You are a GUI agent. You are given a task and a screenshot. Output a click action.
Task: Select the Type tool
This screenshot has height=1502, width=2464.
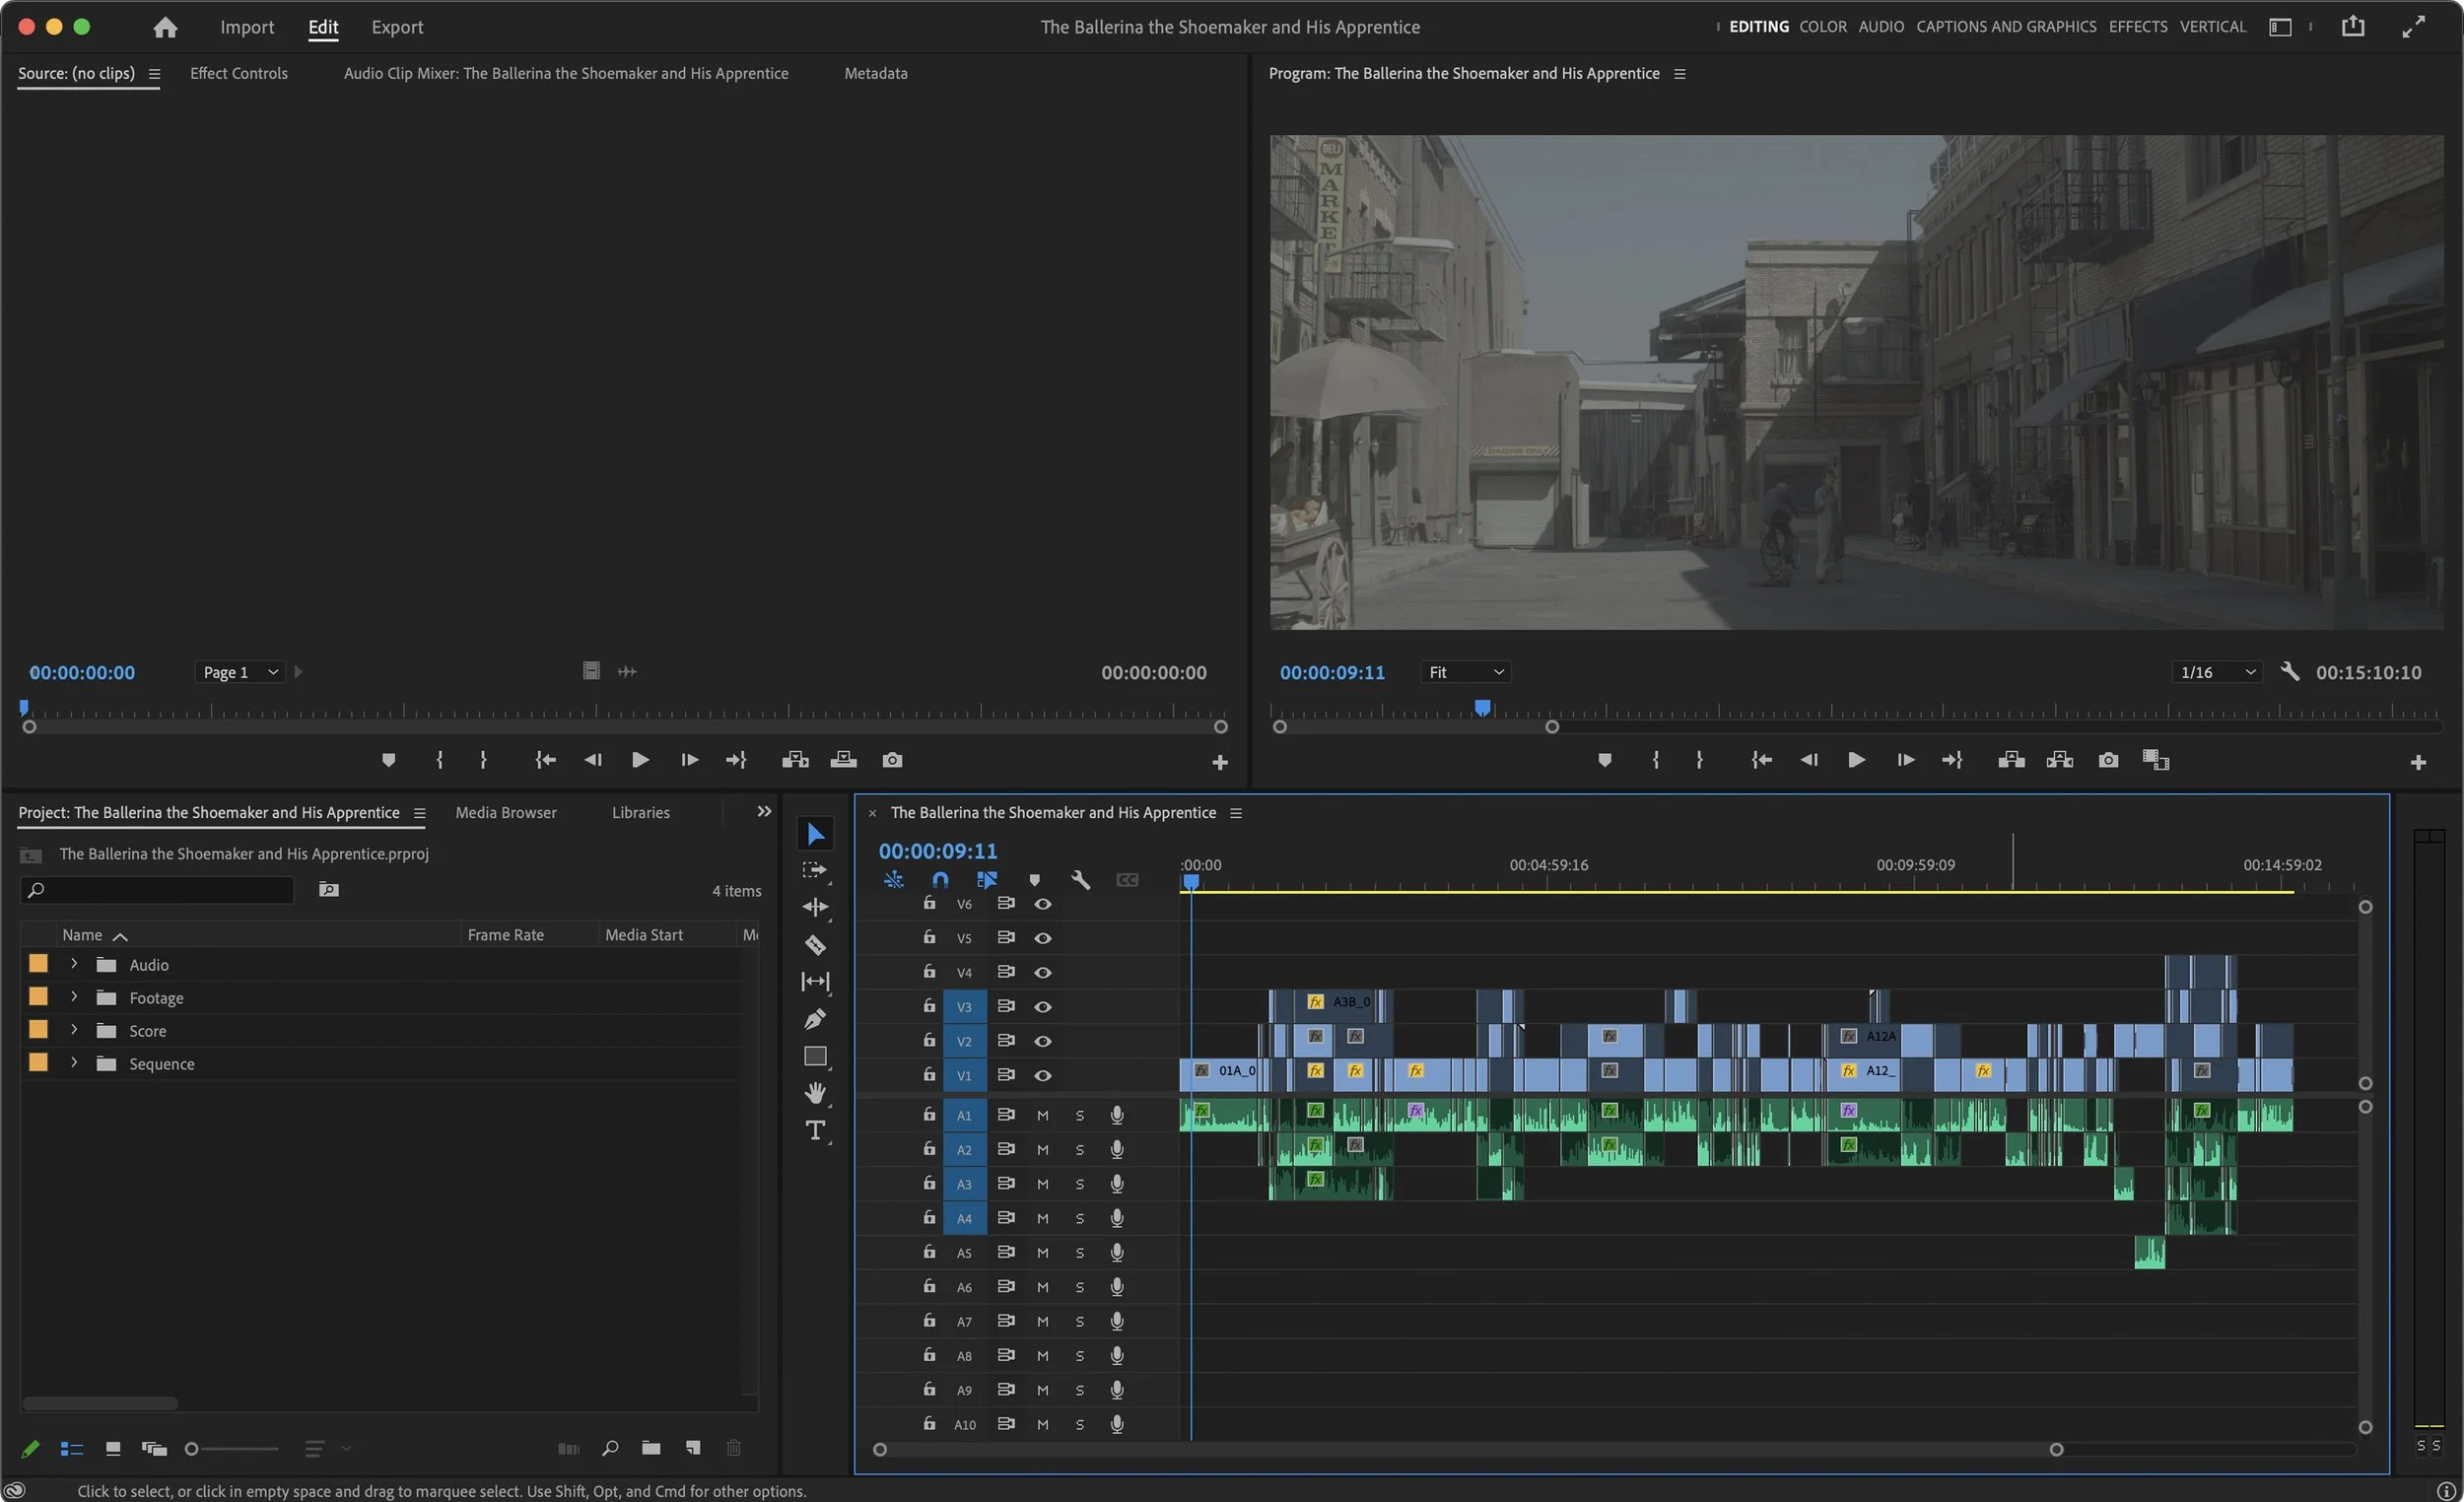coord(815,1130)
